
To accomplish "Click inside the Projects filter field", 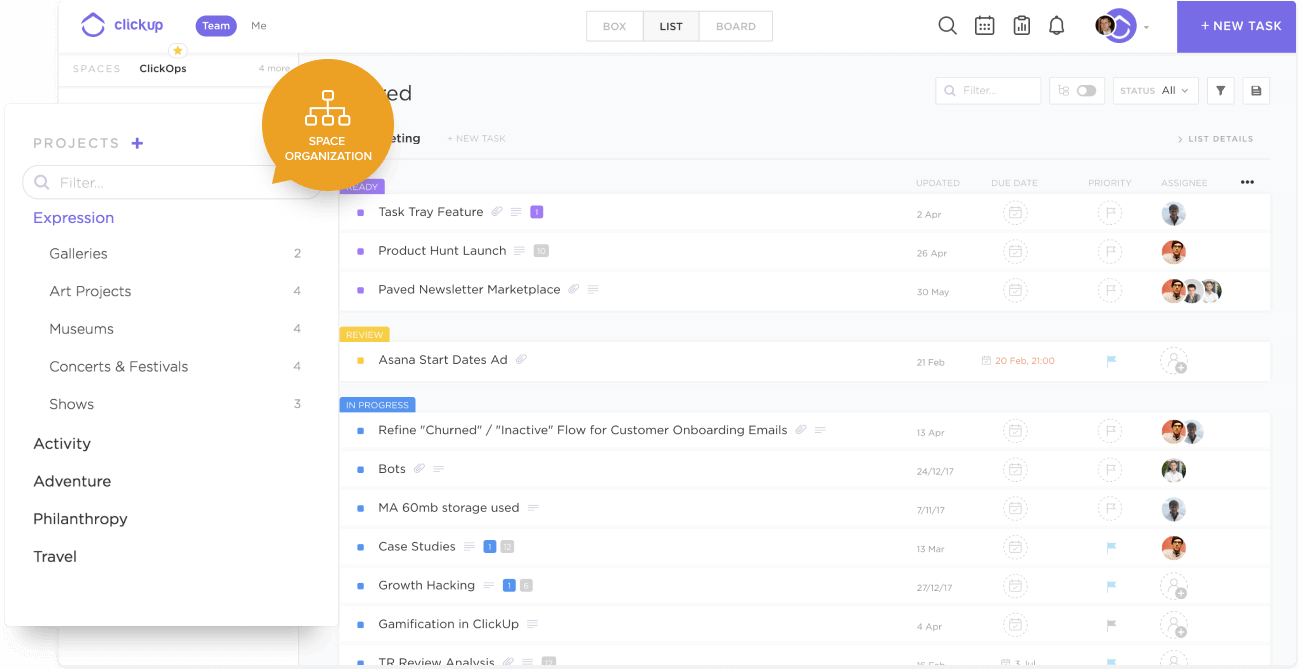I will [x=170, y=182].
